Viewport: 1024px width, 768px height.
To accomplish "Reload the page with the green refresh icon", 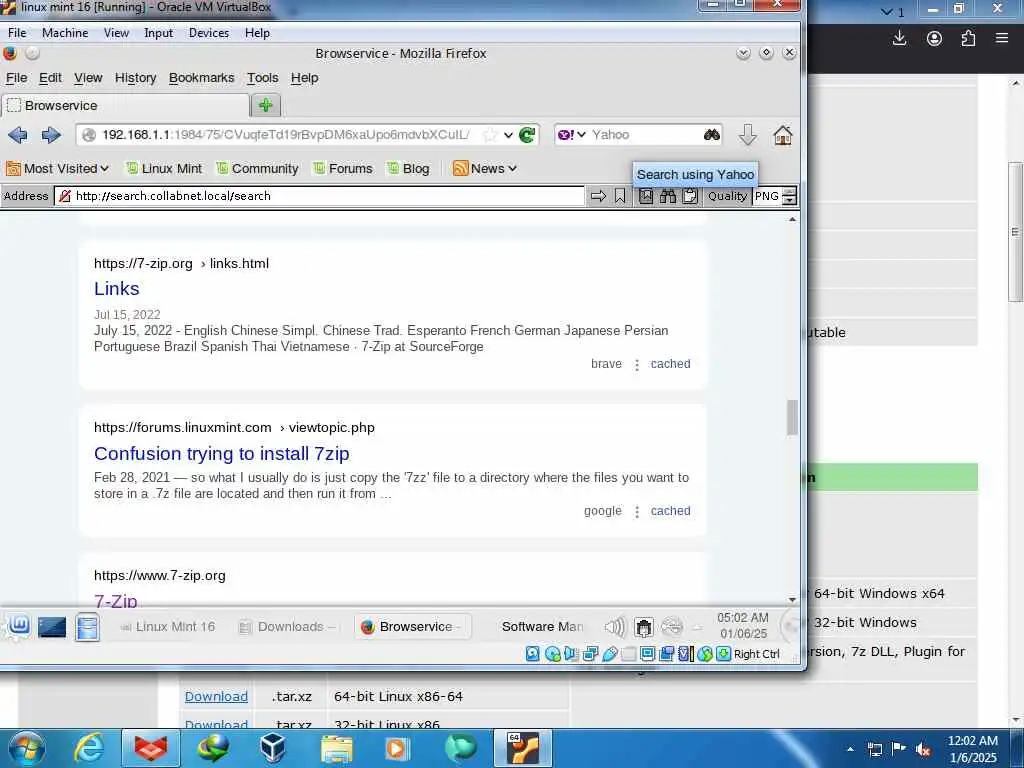I will coord(527,135).
